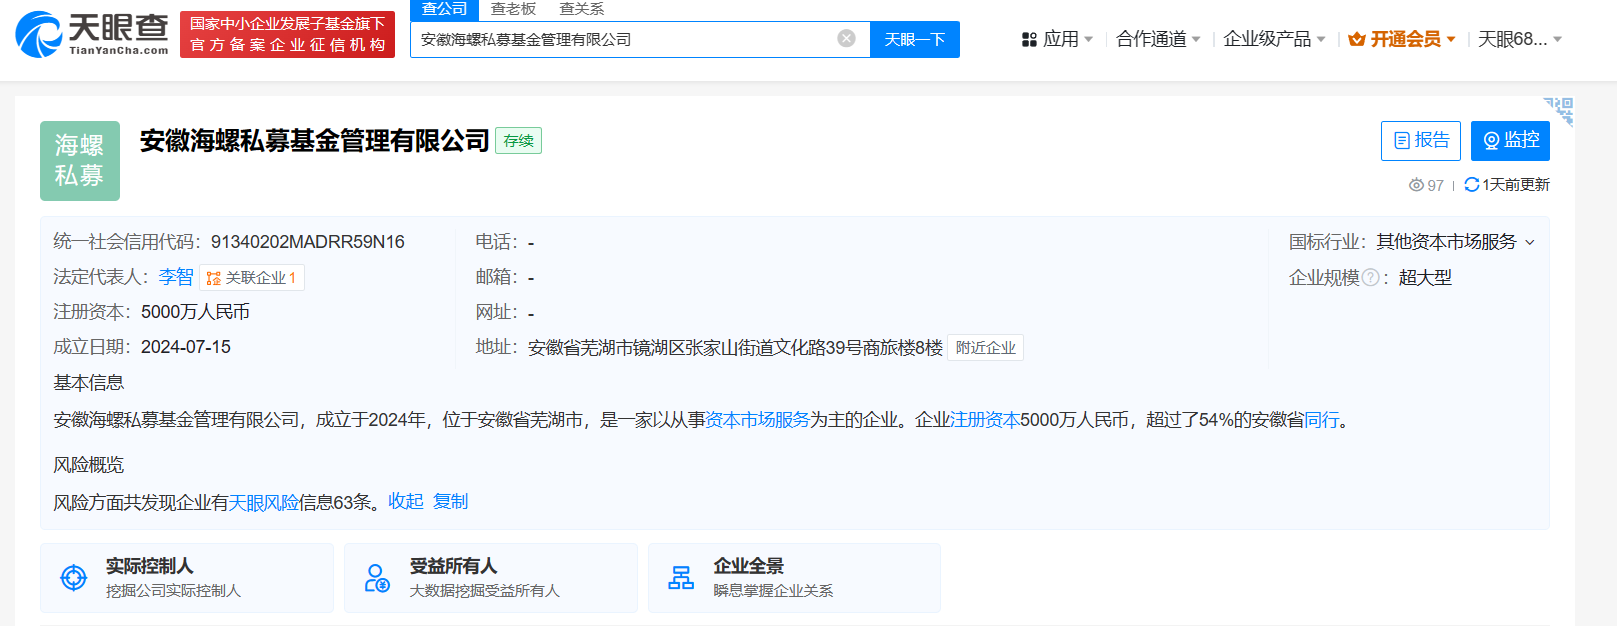This screenshot has width=1617, height=626.
Task: Open the 同行 link
Action: pyautogui.click(x=1322, y=420)
